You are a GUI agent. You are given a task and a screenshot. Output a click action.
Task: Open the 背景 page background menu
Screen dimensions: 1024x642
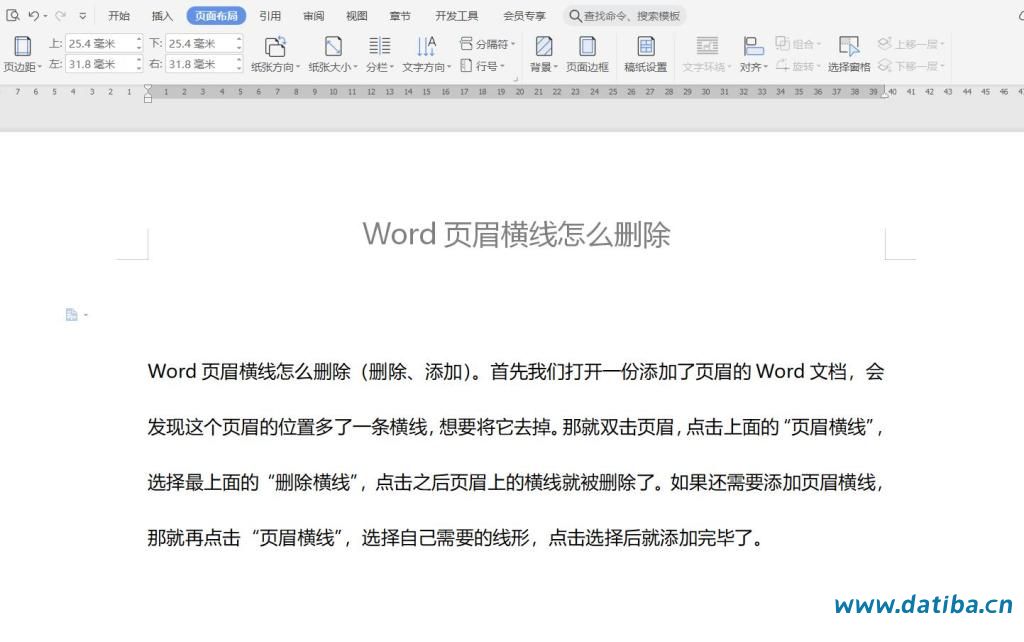pos(544,54)
